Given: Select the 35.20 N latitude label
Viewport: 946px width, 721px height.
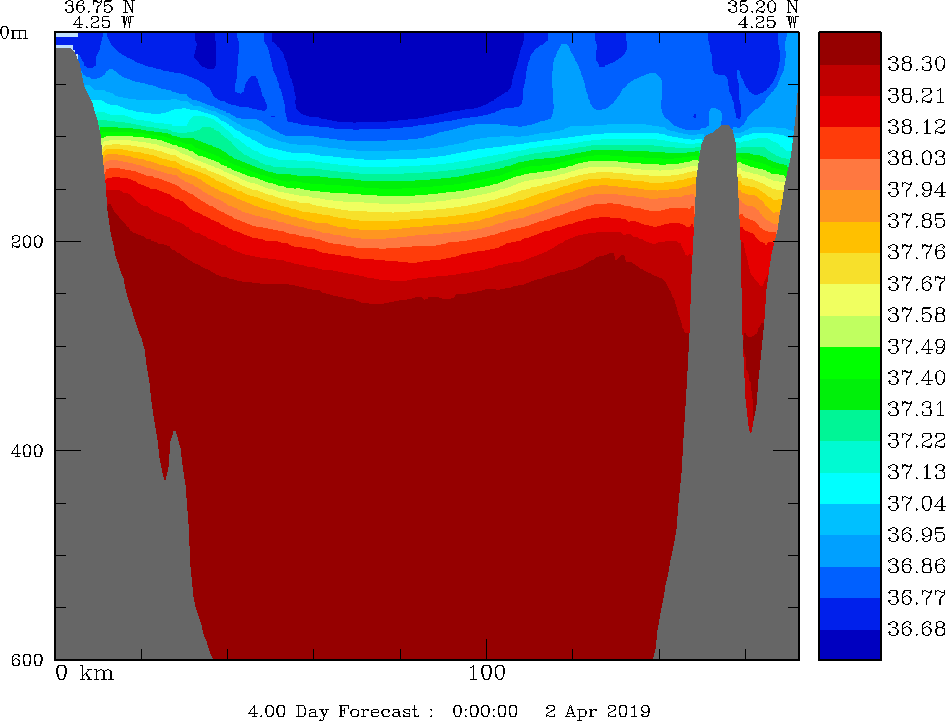Looking at the screenshot, I should click(763, 7).
